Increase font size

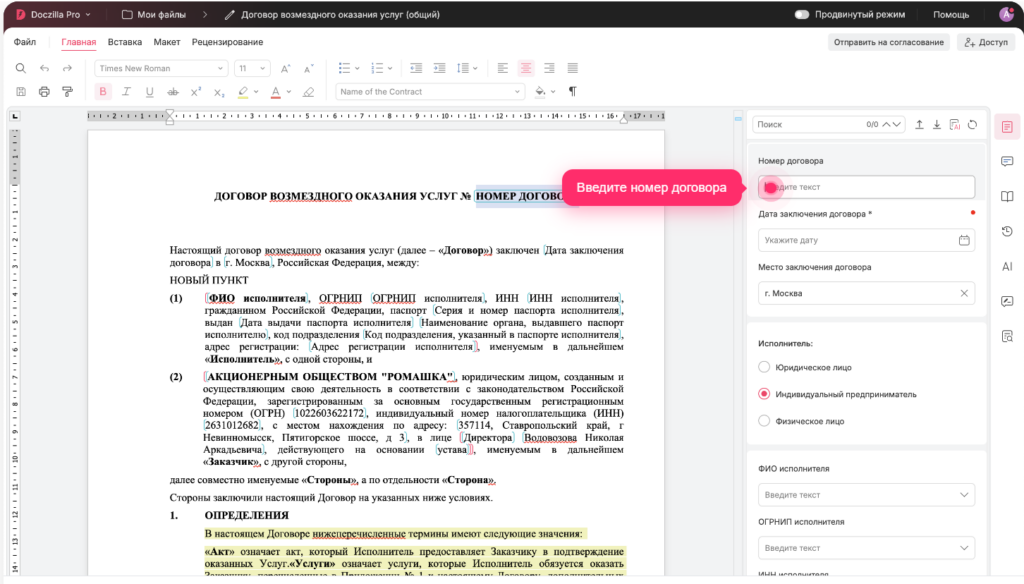(285, 68)
